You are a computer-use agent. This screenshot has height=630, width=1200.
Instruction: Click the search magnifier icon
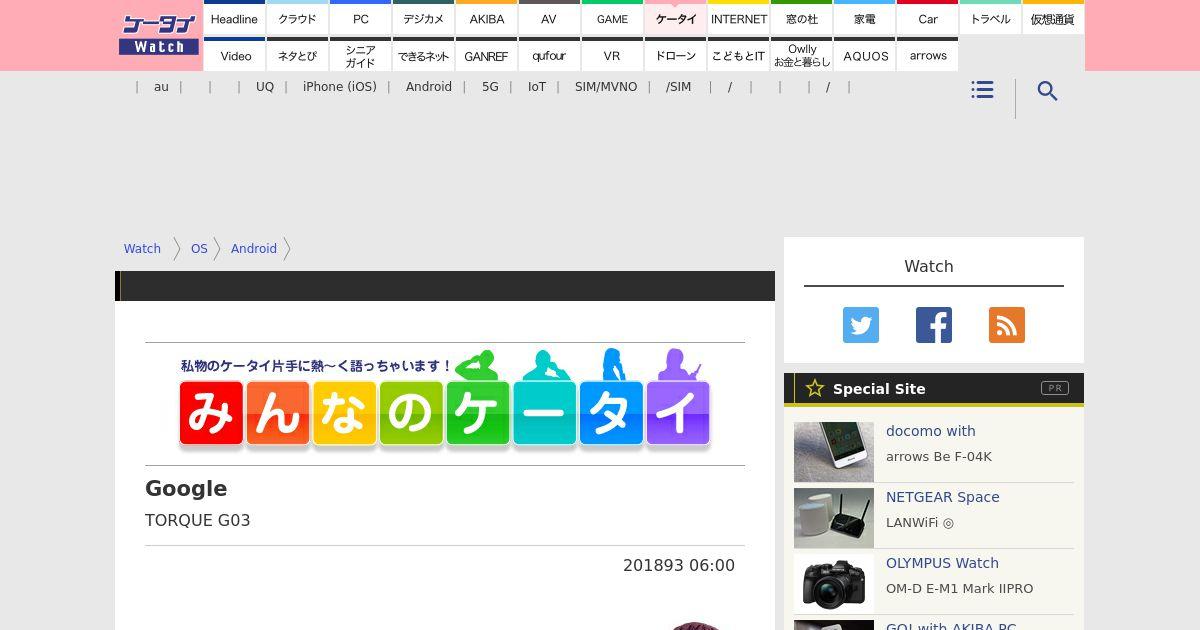(x=1047, y=91)
